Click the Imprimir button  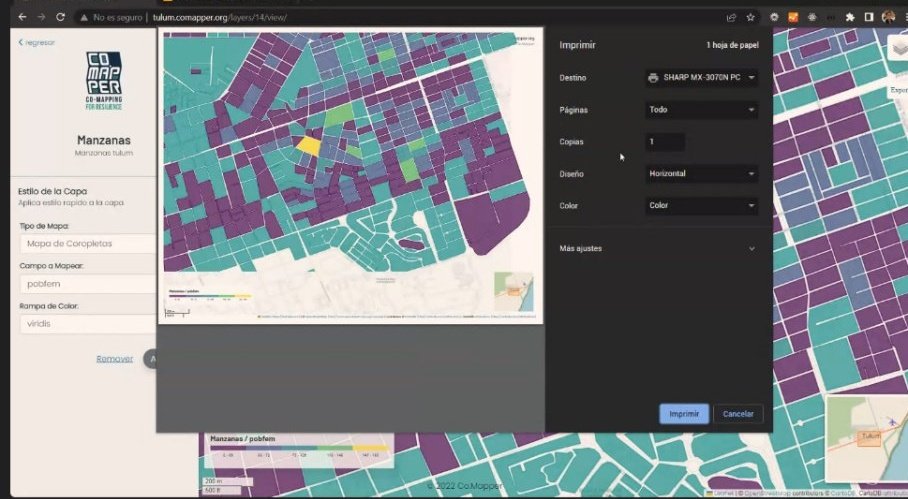[x=684, y=414]
